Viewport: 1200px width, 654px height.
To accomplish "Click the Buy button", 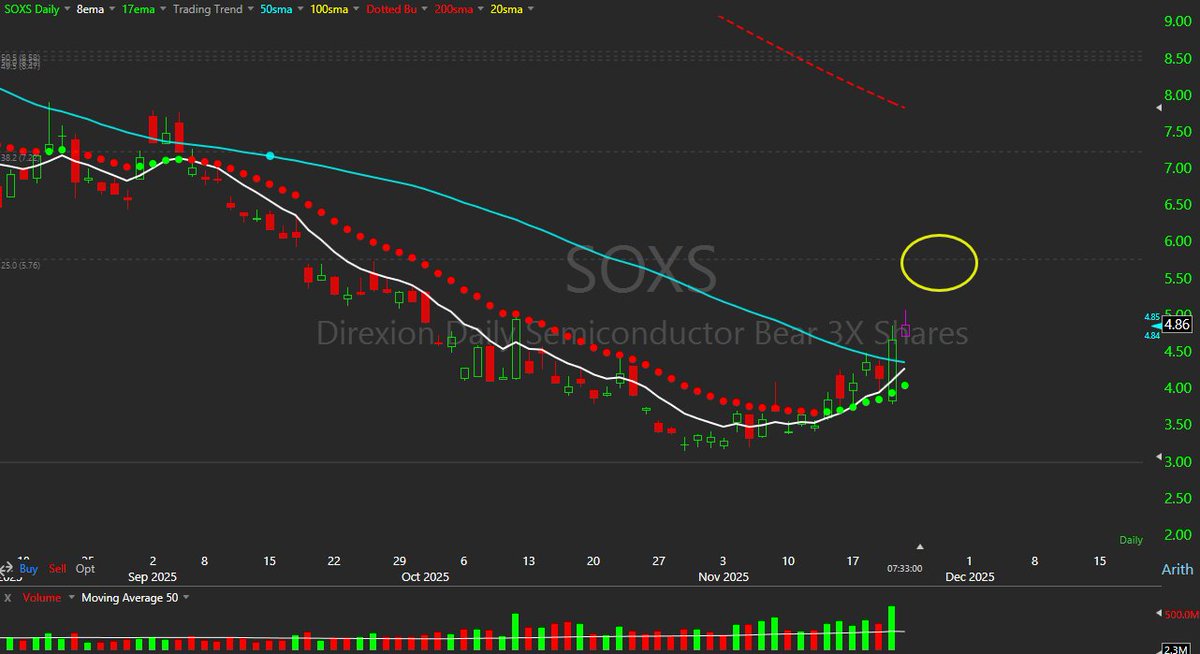I will click(29, 568).
